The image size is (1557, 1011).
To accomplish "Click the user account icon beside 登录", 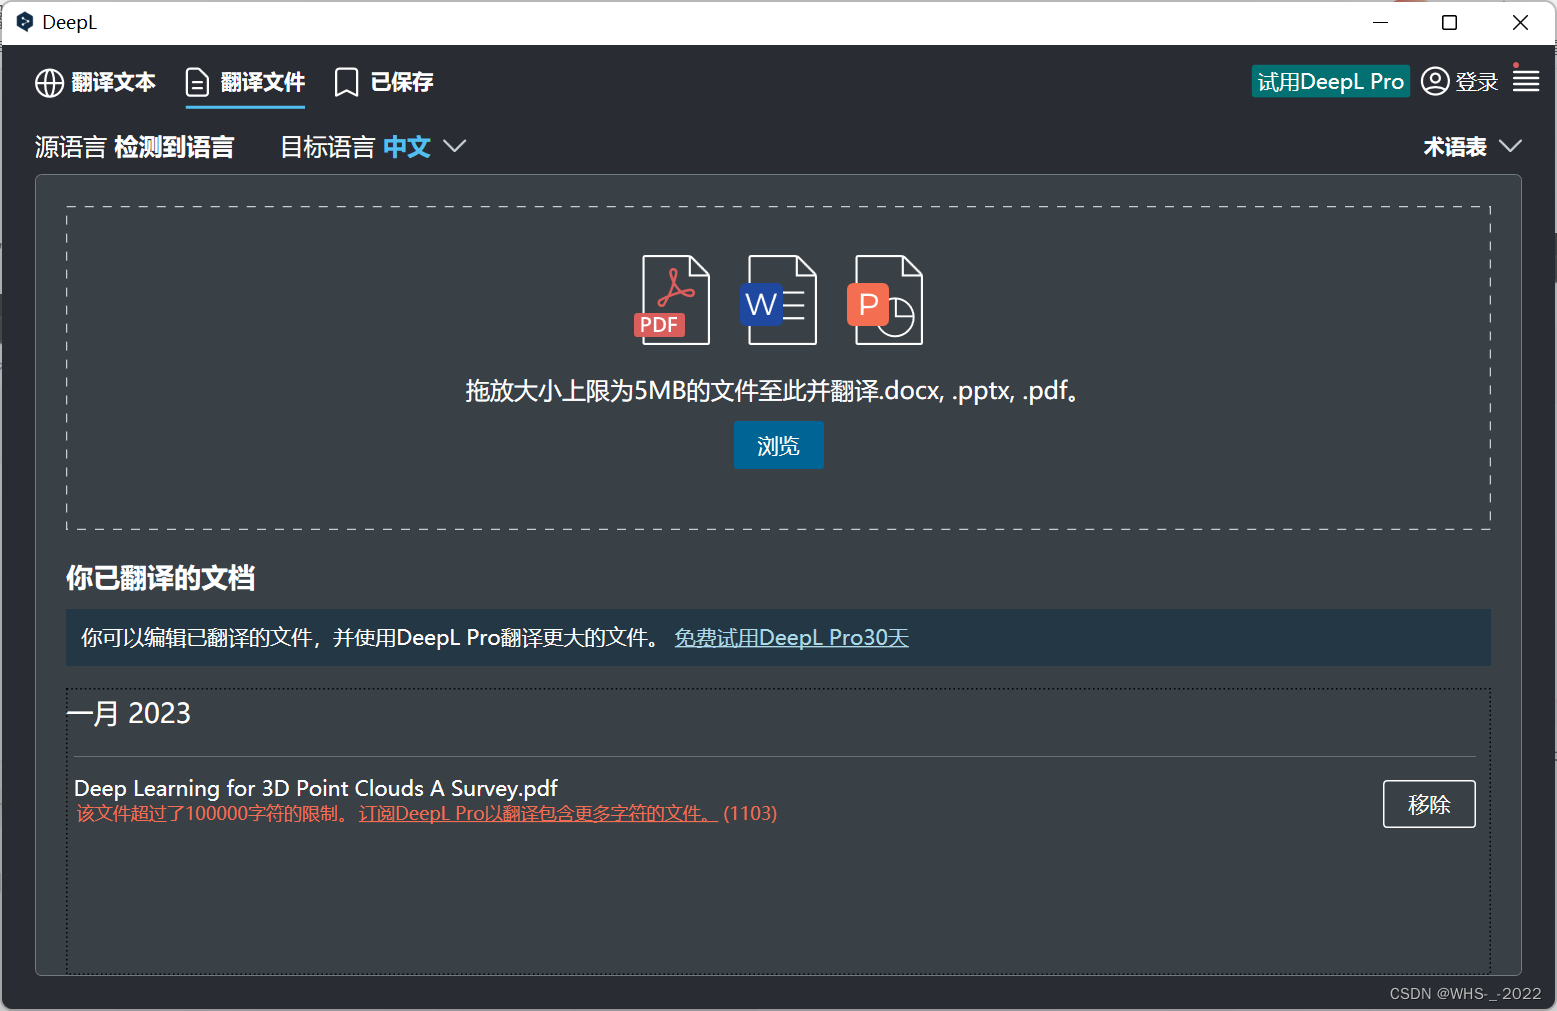I will coord(1435,81).
